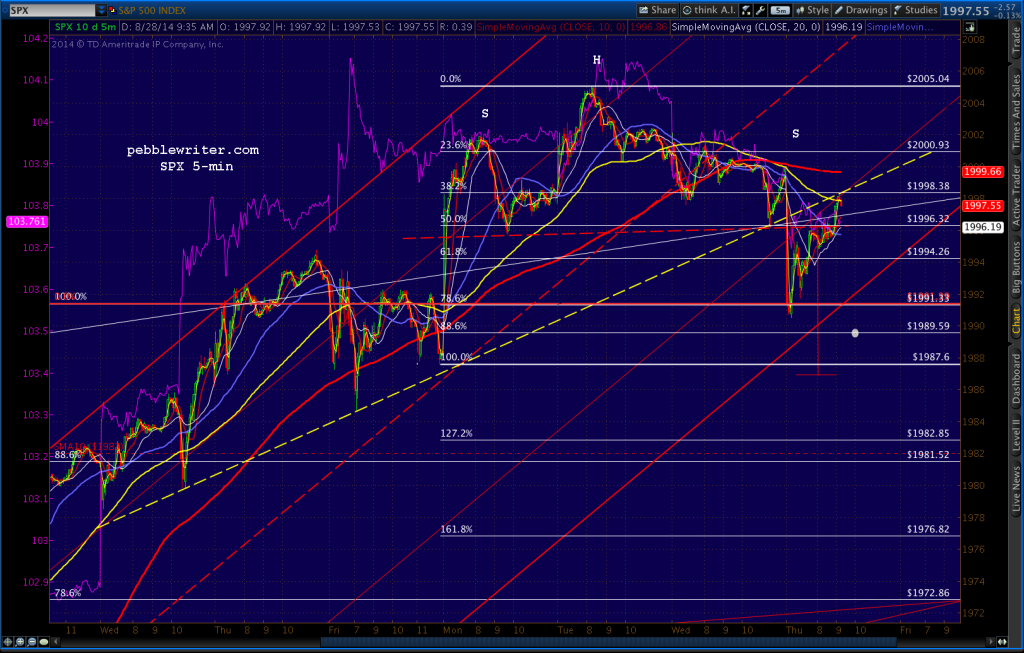
Task: Click the $1994.26 Fibonacci level label
Action: coord(928,251)
